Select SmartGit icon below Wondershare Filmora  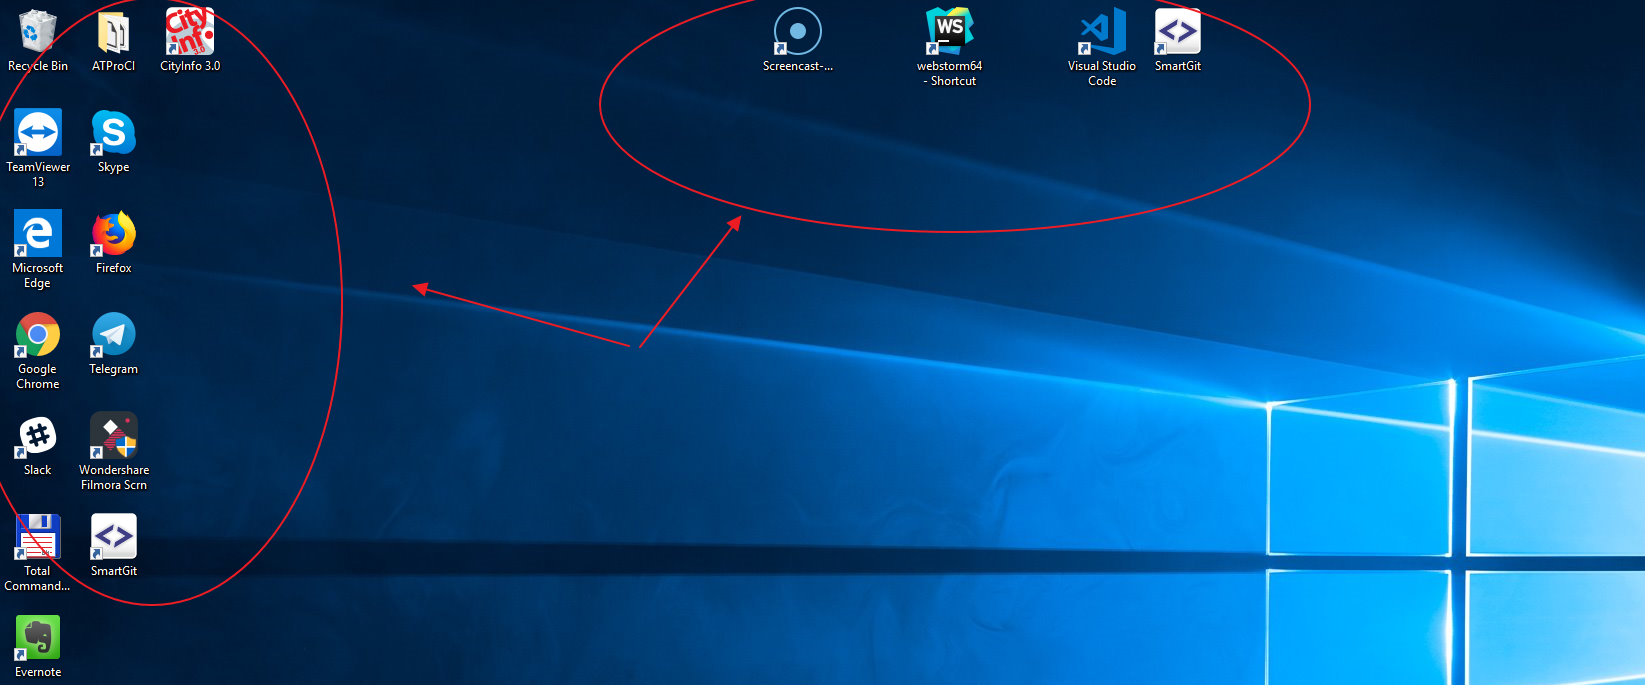click(113, 537)
